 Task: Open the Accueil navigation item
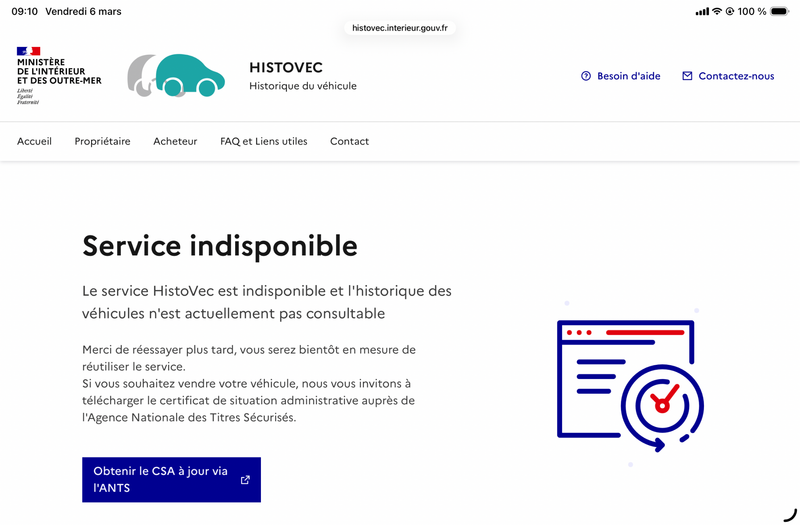pyautogui.click(x=34, y=141)
